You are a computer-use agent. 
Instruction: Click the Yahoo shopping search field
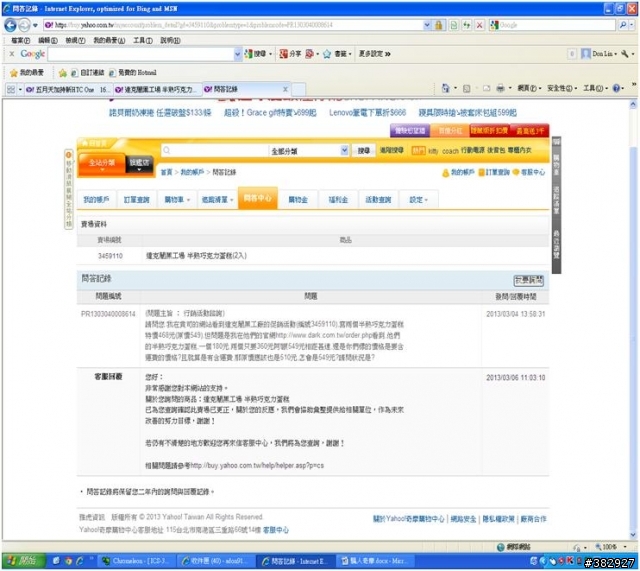pos(215,151)
